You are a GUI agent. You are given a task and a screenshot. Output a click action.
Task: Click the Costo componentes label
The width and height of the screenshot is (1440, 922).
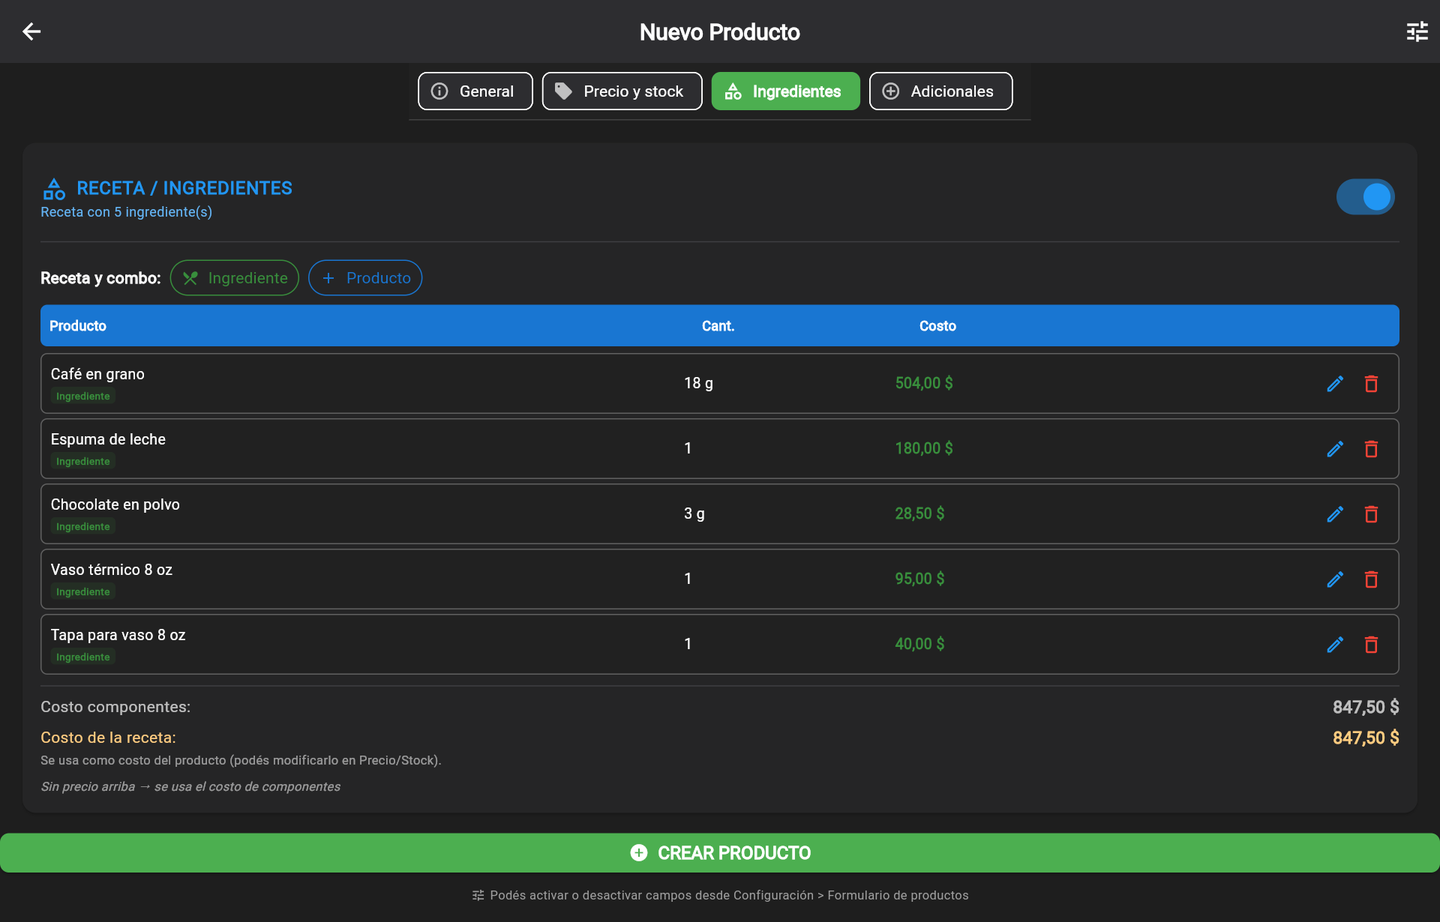(x=115, y=707)
